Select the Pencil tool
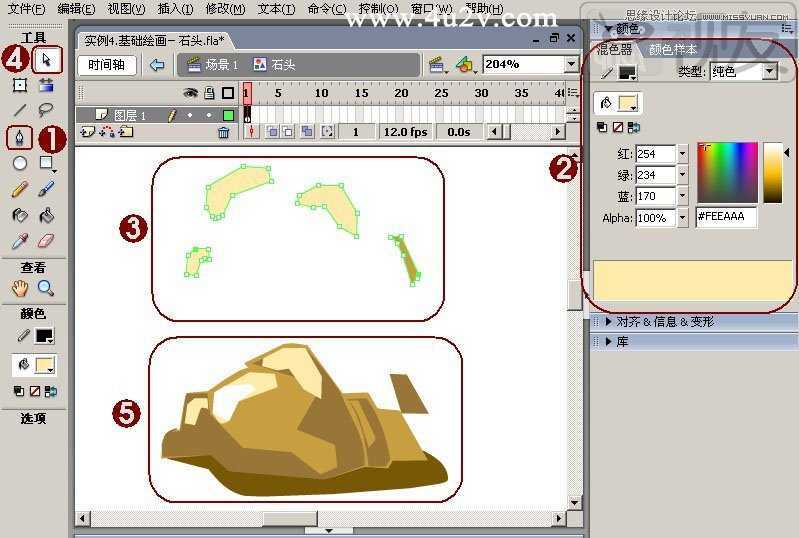This screenshot has width=799, height=538. [x=19, y=190]
